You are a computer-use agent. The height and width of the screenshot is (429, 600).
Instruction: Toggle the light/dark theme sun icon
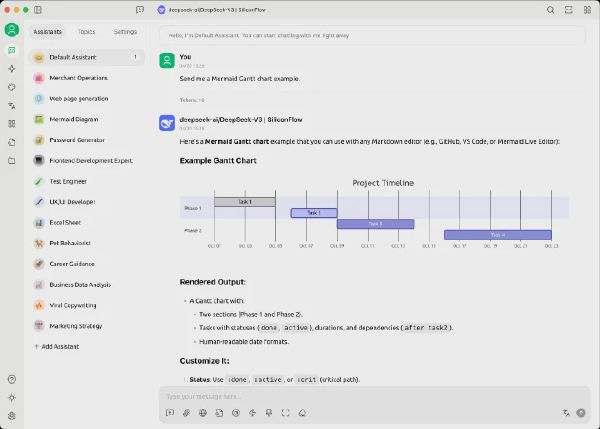12,398
